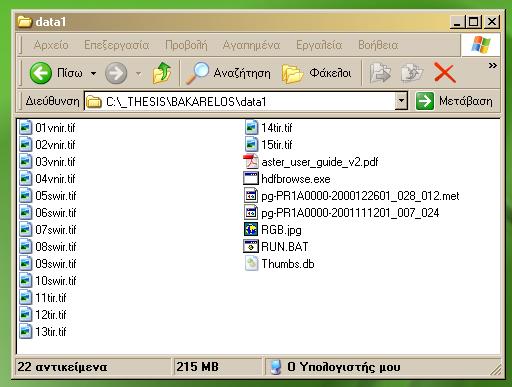Select the 07swir.tif file icon
The image size is (512, 387).
coord(26,230)
